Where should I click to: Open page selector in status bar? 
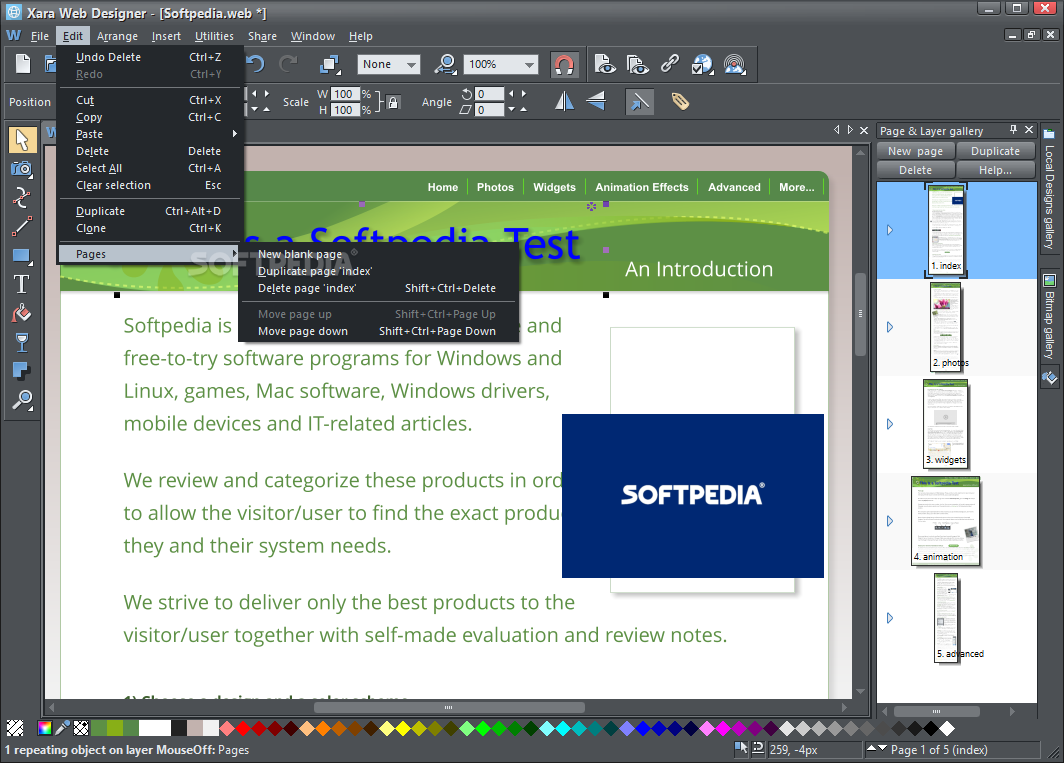tap(953, 749)
